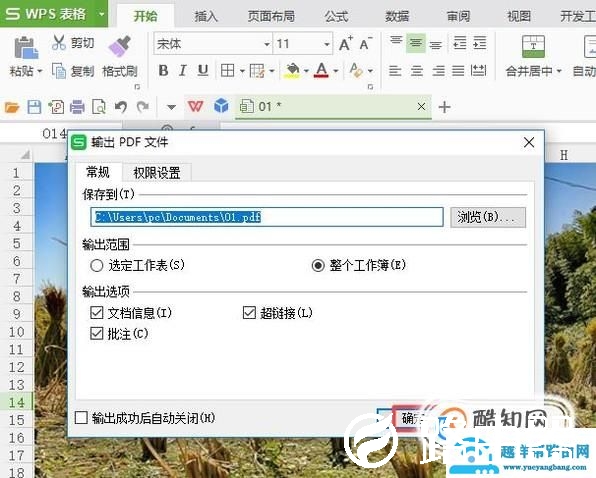Expand font color dropdown arrow
Screen dimensions: 596x478
click(336, 71)
